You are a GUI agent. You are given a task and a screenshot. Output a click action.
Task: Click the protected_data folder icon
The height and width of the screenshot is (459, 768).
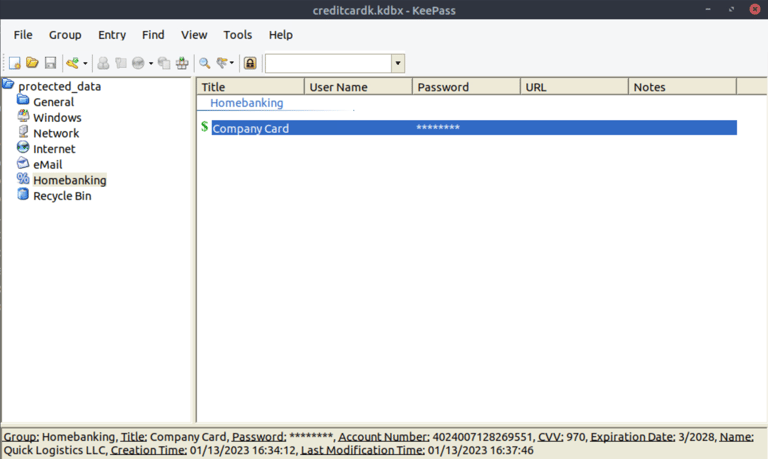(8, 84)
